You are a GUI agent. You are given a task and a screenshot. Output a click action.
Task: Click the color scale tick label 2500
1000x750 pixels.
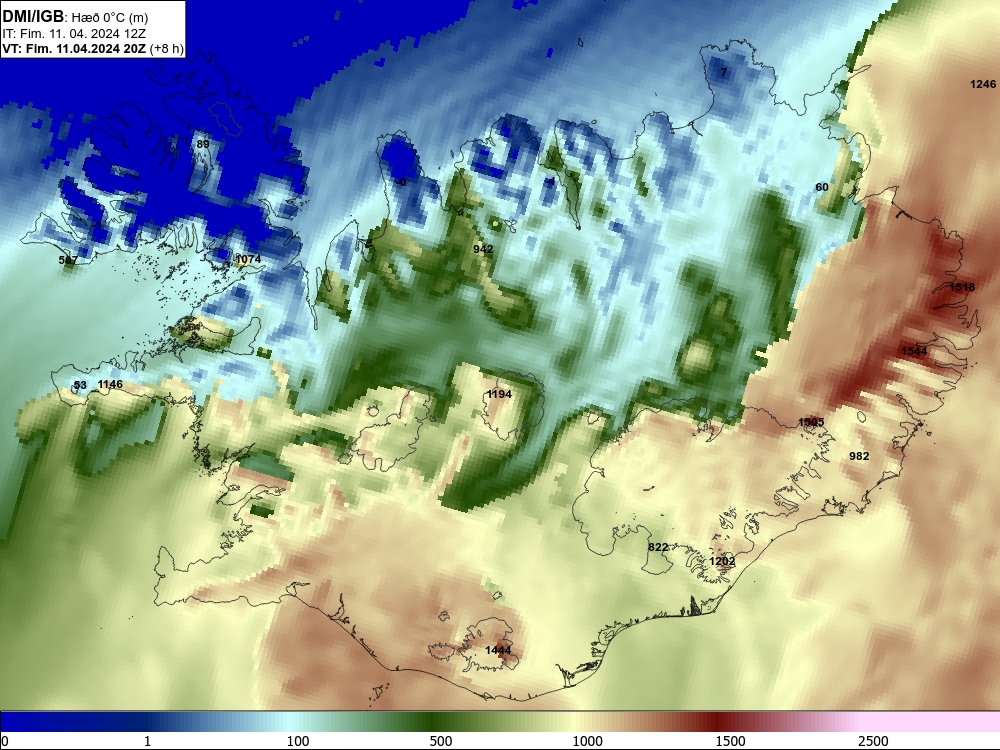point(873,741)
